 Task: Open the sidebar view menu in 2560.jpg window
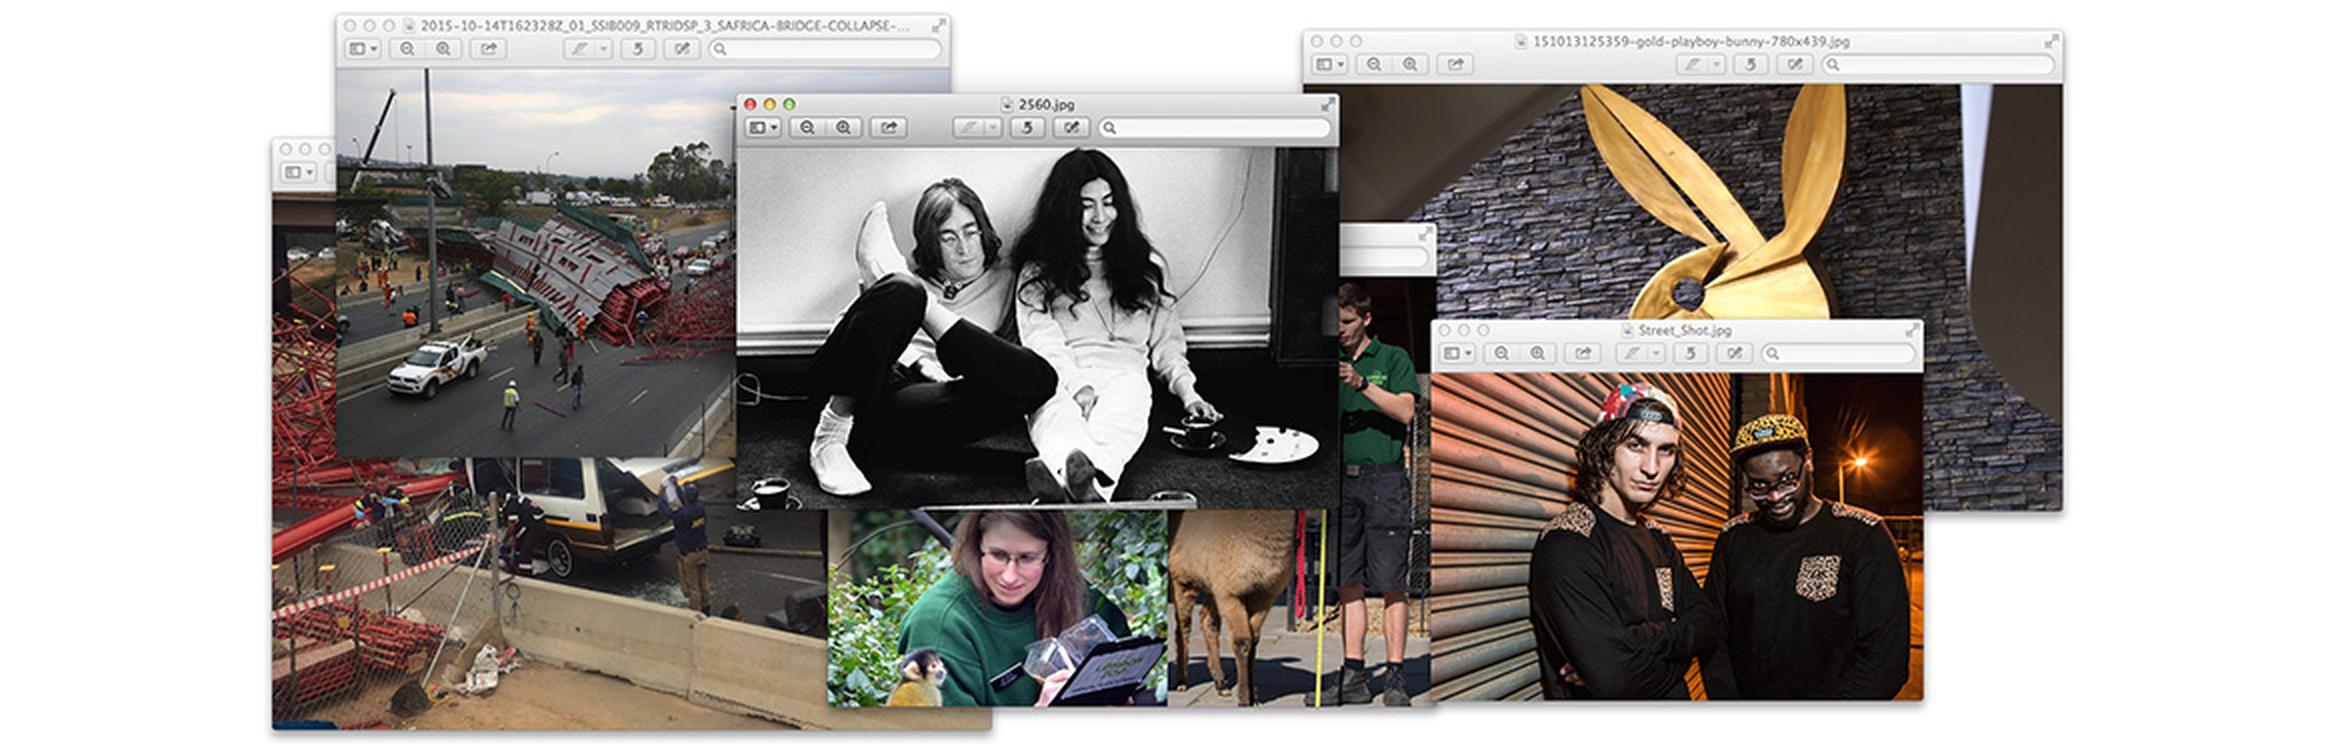pos(763,128)
